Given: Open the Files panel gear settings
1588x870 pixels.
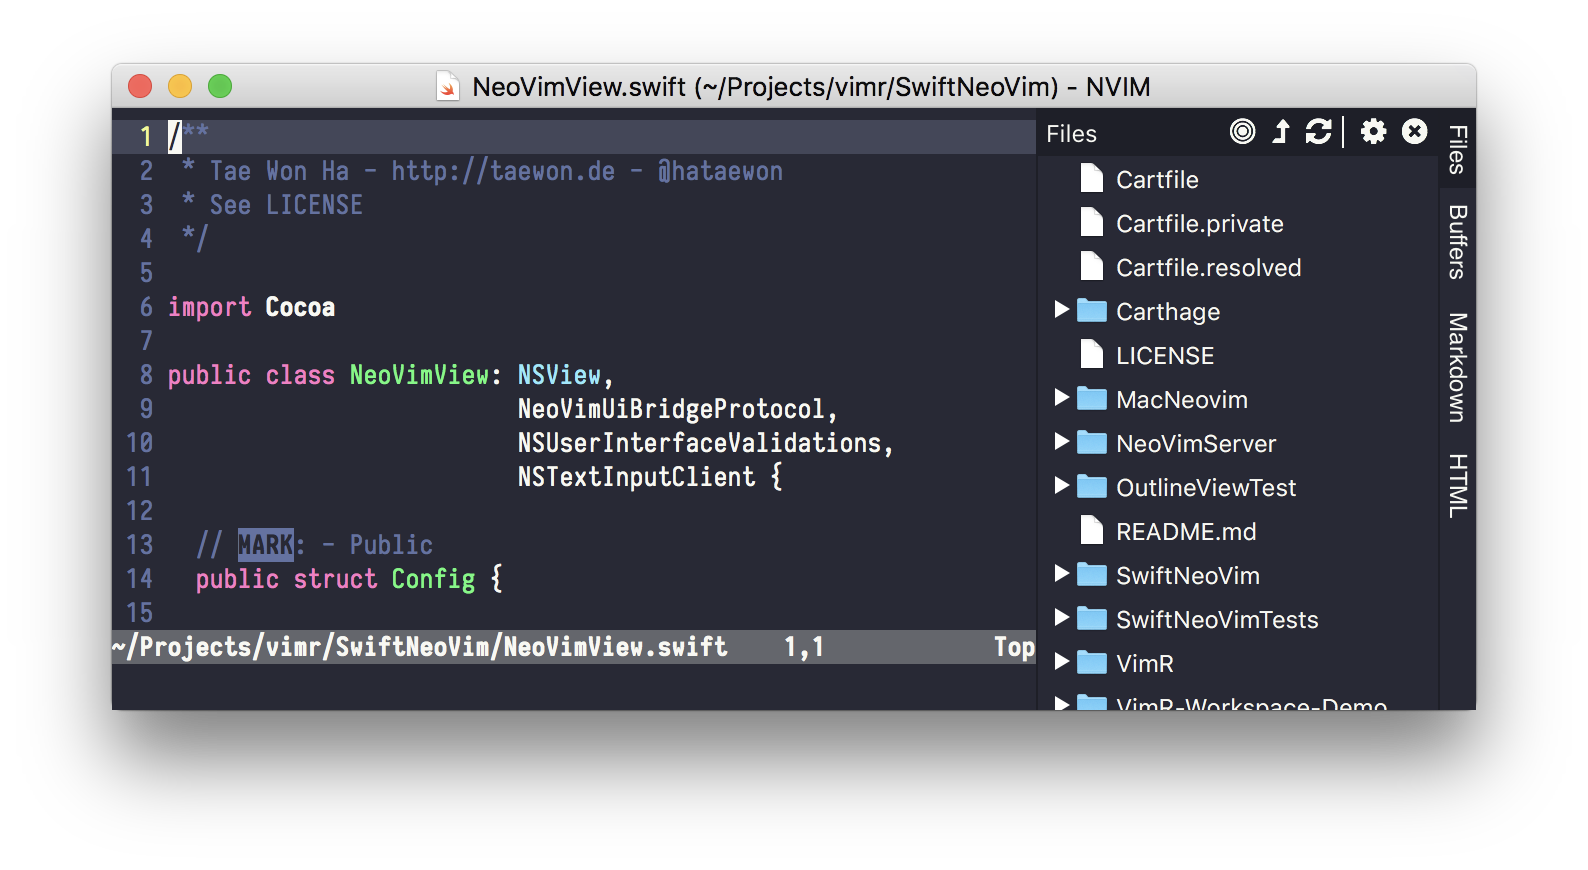Looking at the screenshot, I should 1374,131.
